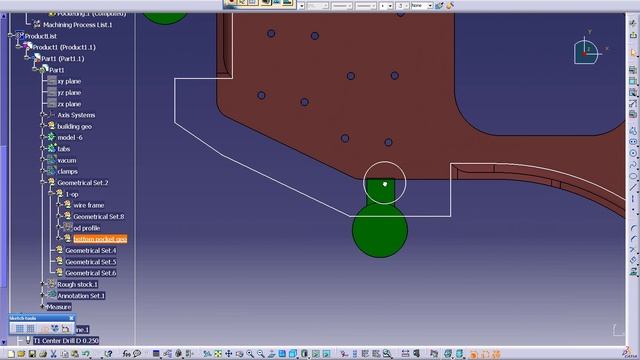Screen dimensions: 640x360
Task: Select the zx plane tree item
Action: (x=69, y=104)
